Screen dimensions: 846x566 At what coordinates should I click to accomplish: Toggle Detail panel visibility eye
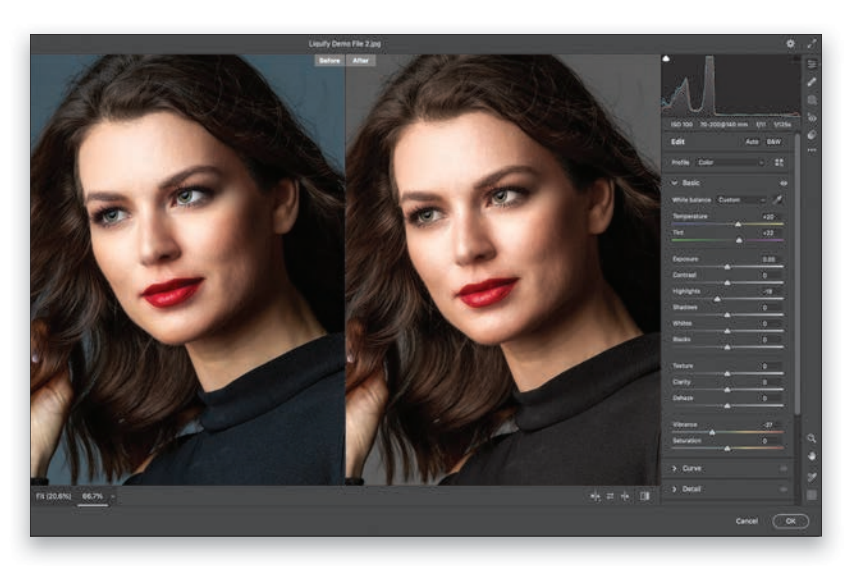point(783,489)
